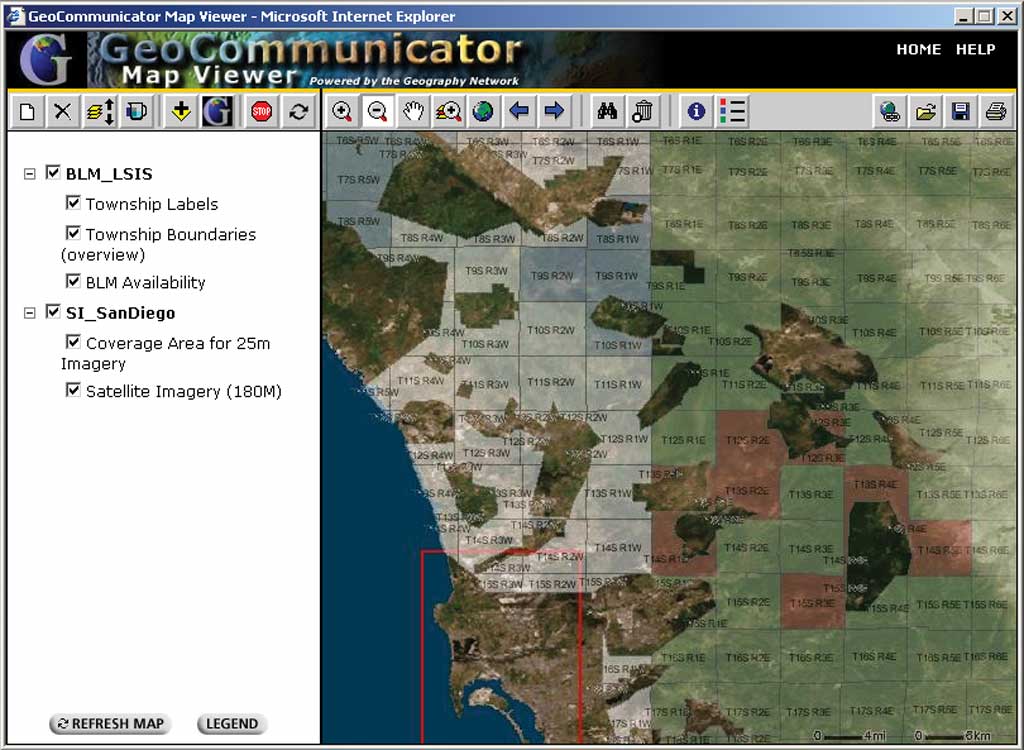Click the globe with link chain icon
Screen dimensions: 1024x750
pyautogui.click(x=889, y=112)
